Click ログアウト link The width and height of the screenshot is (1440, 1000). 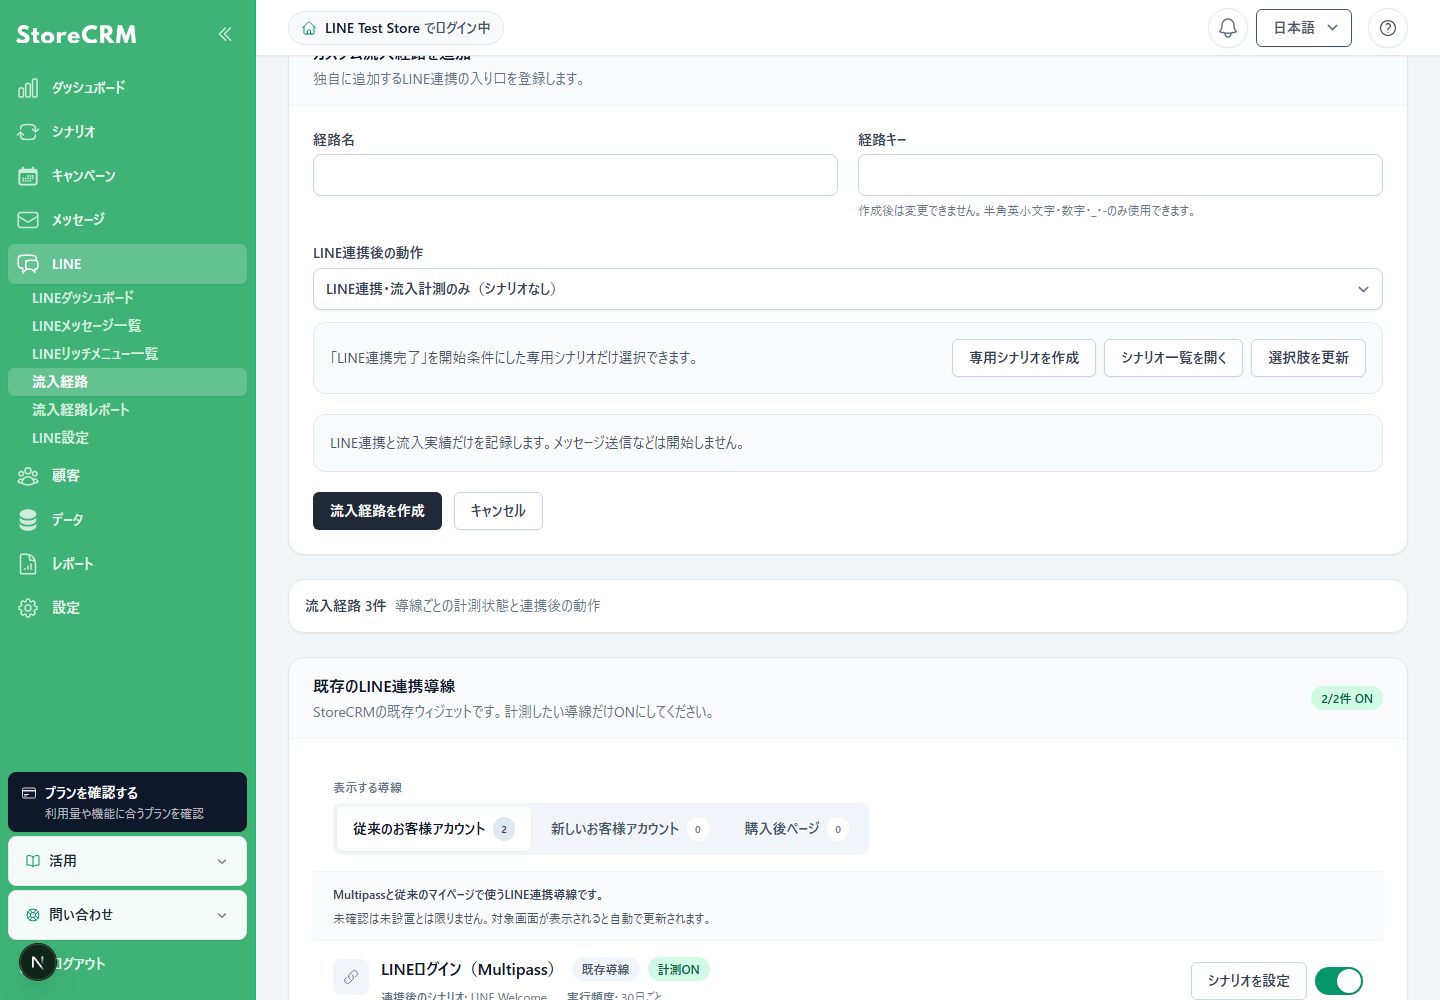(80, 964)
